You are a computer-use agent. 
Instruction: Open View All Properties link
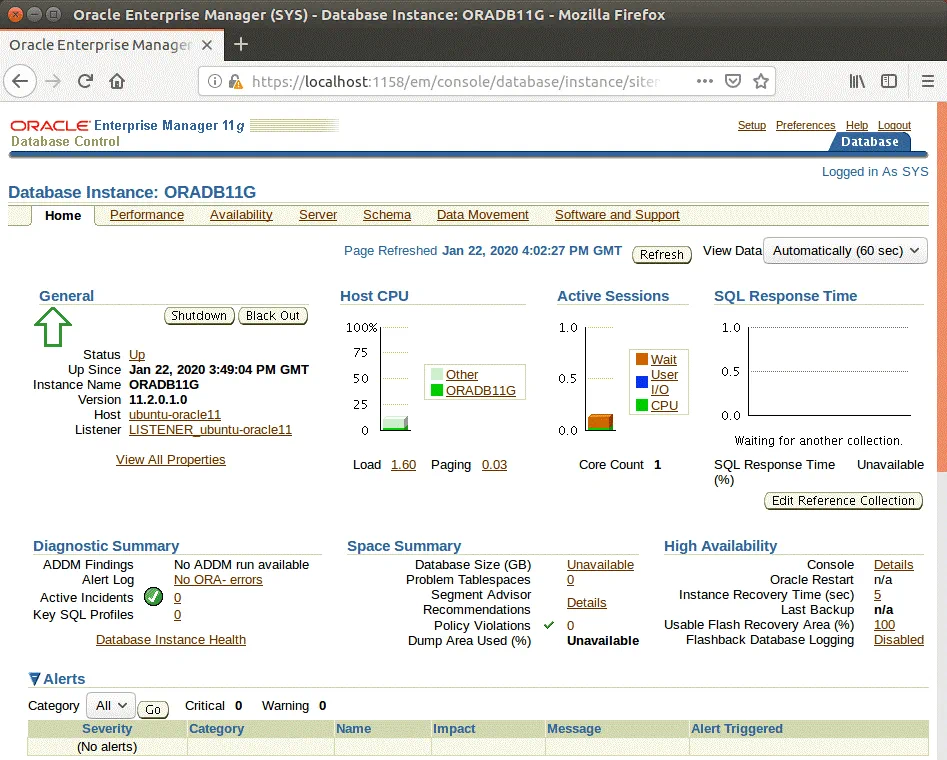(171, 460)
